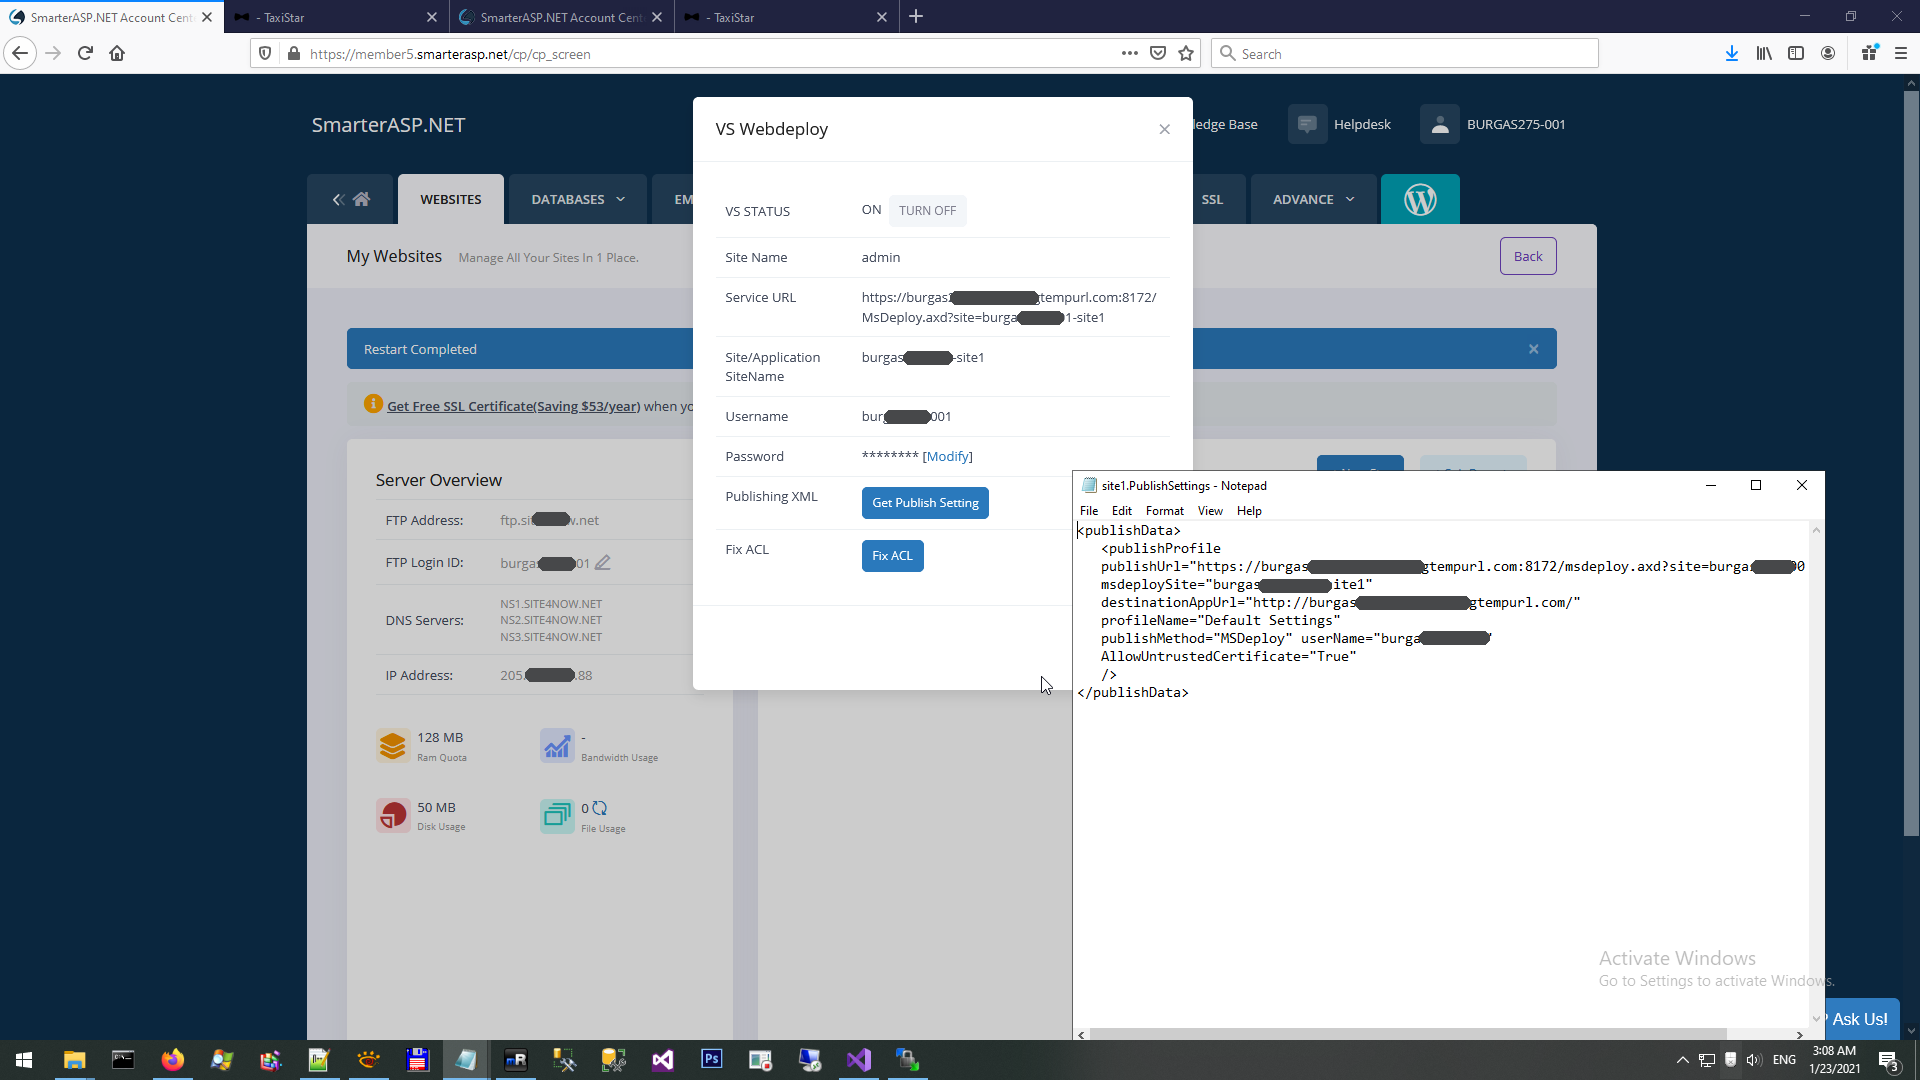
Task: Click the WordPress logo tab
Action: [1419, 200]
